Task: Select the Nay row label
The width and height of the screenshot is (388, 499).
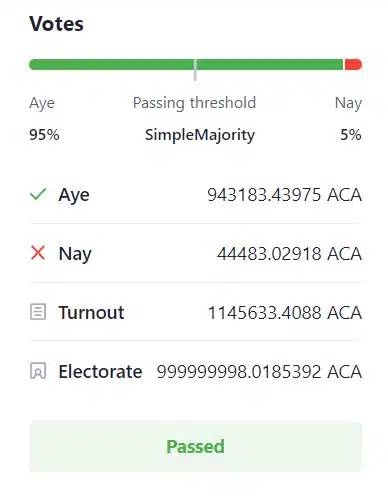Action: coord(75,254)
